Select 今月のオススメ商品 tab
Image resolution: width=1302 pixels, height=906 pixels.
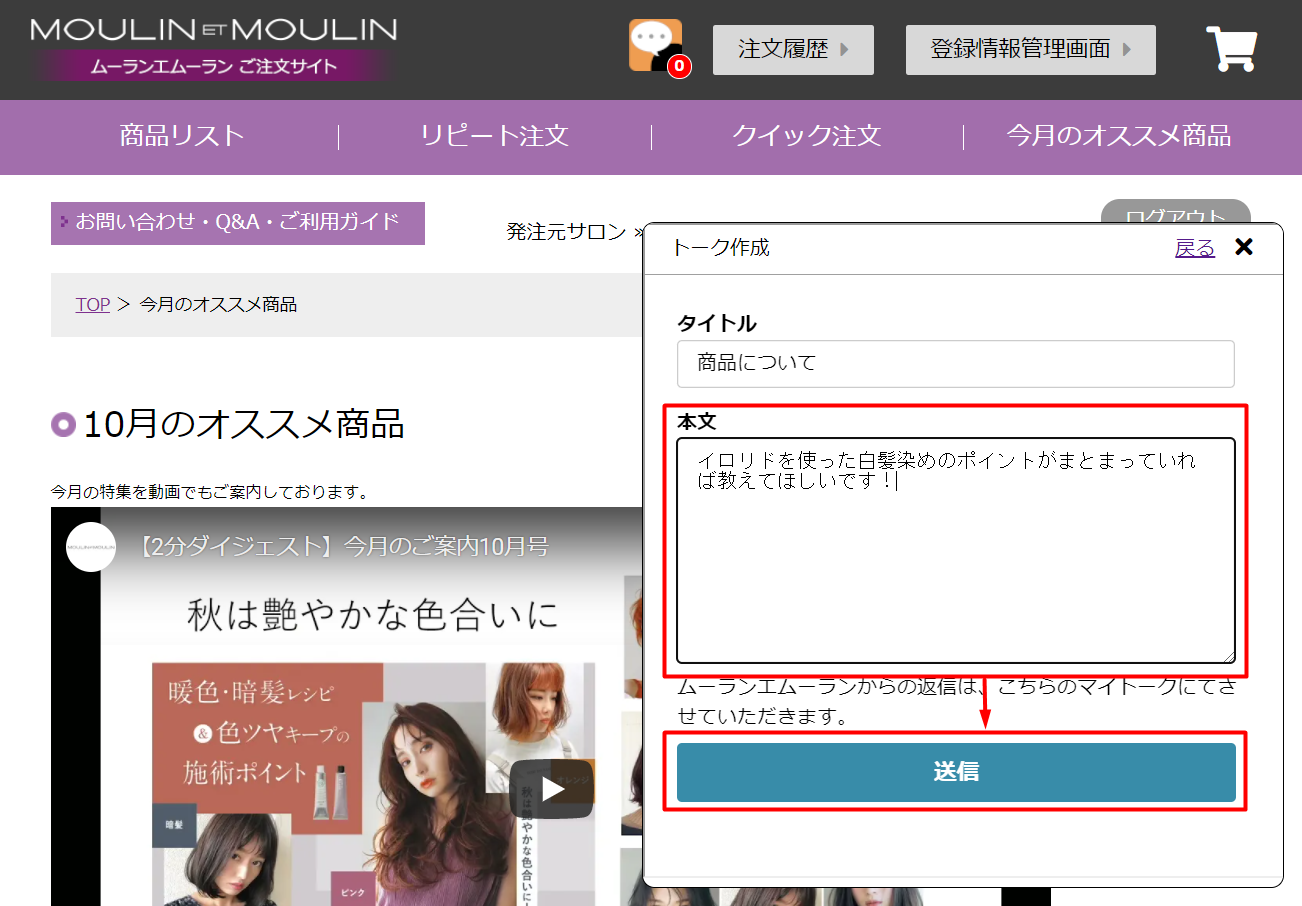1118,136
